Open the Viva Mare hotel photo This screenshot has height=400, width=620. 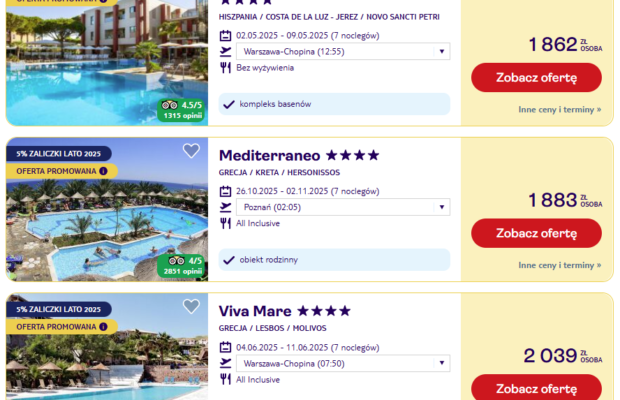107,365
